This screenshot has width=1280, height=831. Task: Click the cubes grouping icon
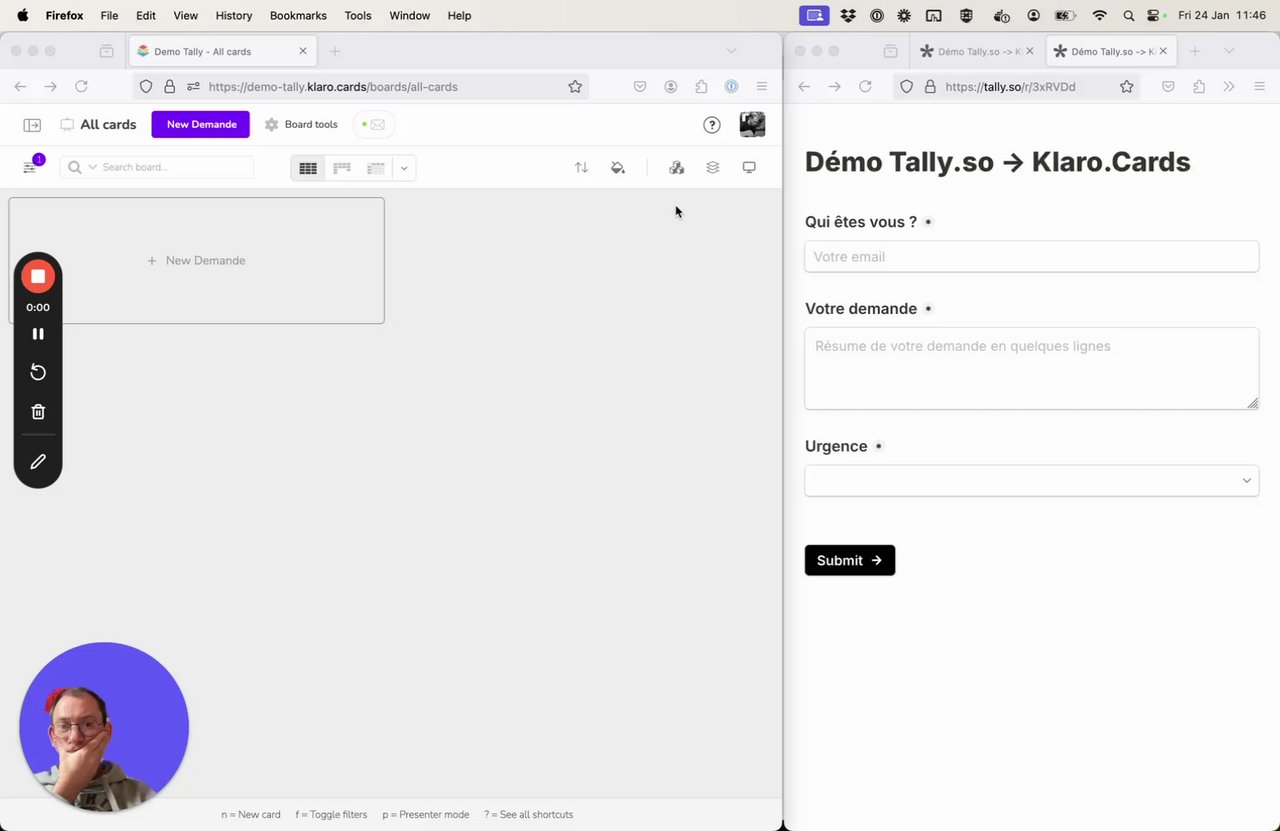(677, 167)
